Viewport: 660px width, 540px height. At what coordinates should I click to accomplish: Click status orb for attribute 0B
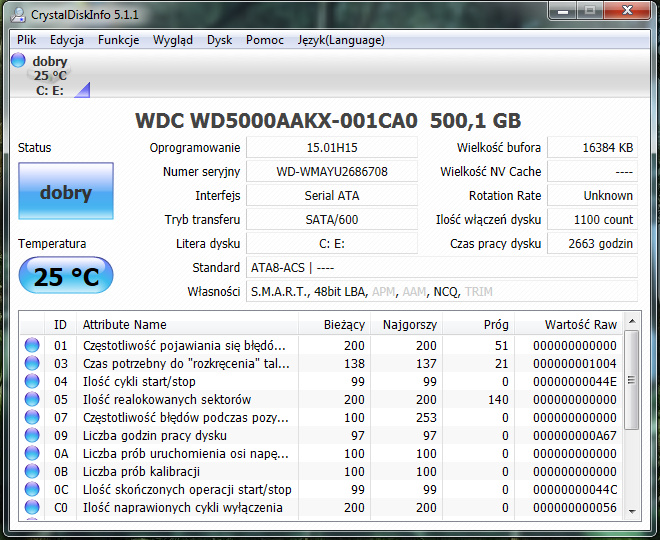(x=32, y=471)
